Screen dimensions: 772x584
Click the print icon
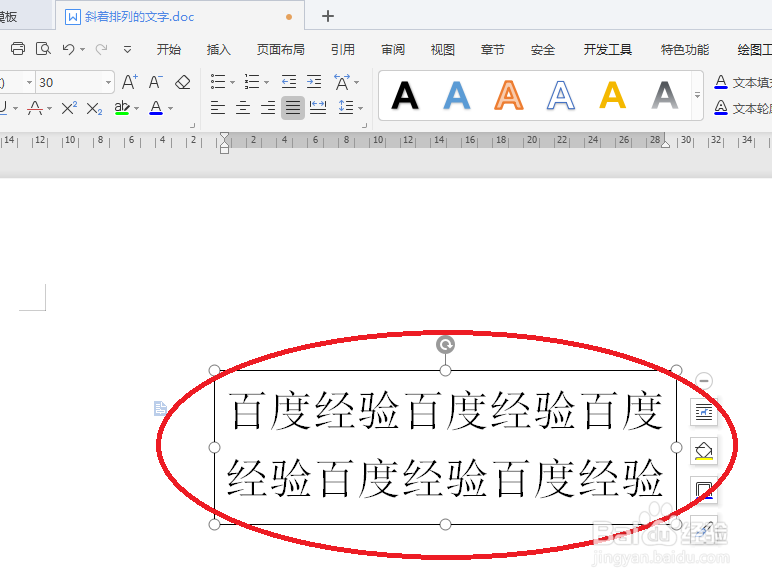point(18,49)
